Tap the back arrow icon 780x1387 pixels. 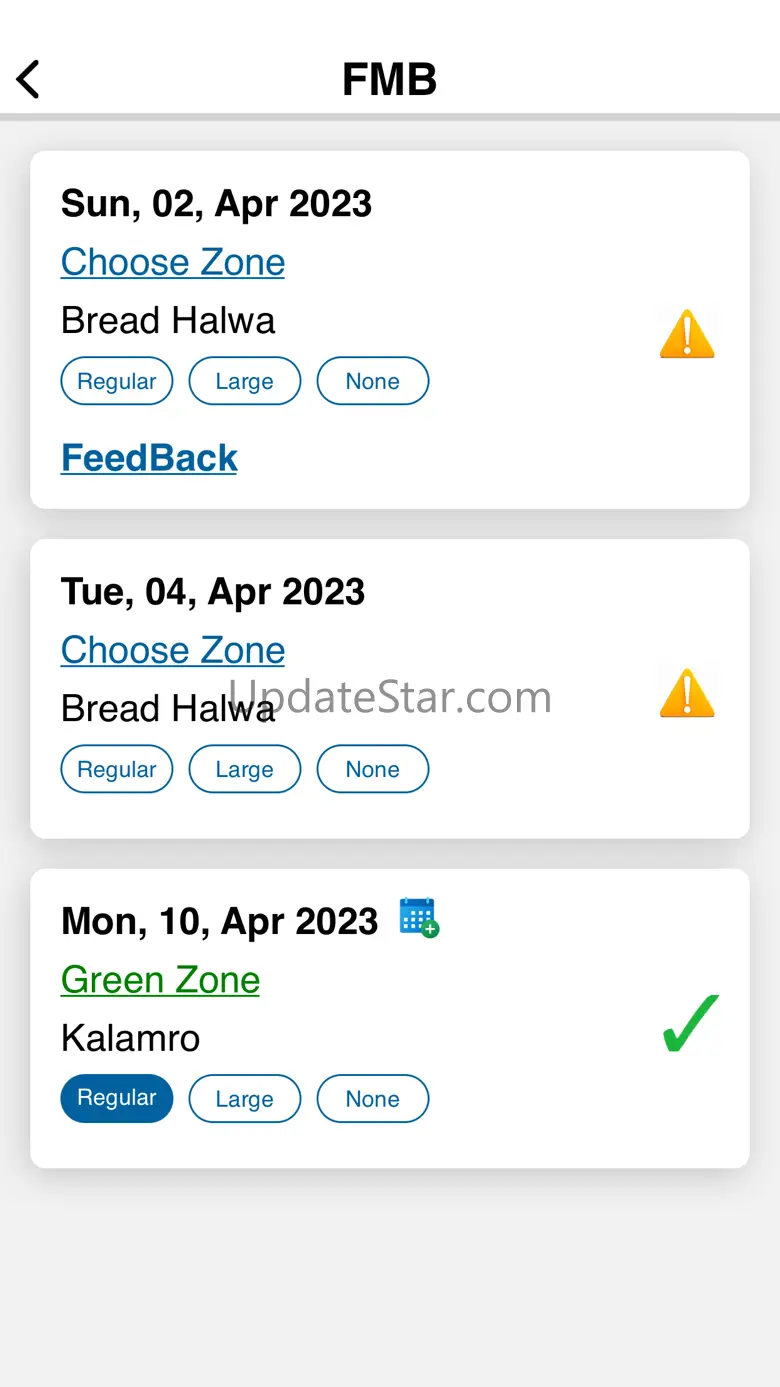pos(28,79)
